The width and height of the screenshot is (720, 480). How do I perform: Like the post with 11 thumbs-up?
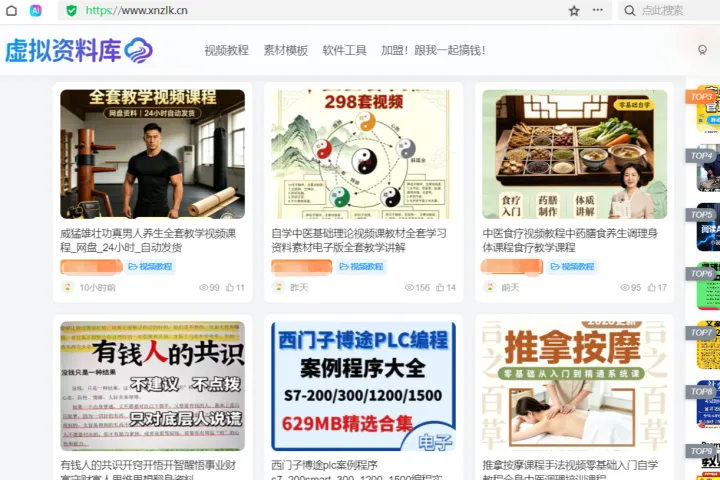click(x=230, y=287)
